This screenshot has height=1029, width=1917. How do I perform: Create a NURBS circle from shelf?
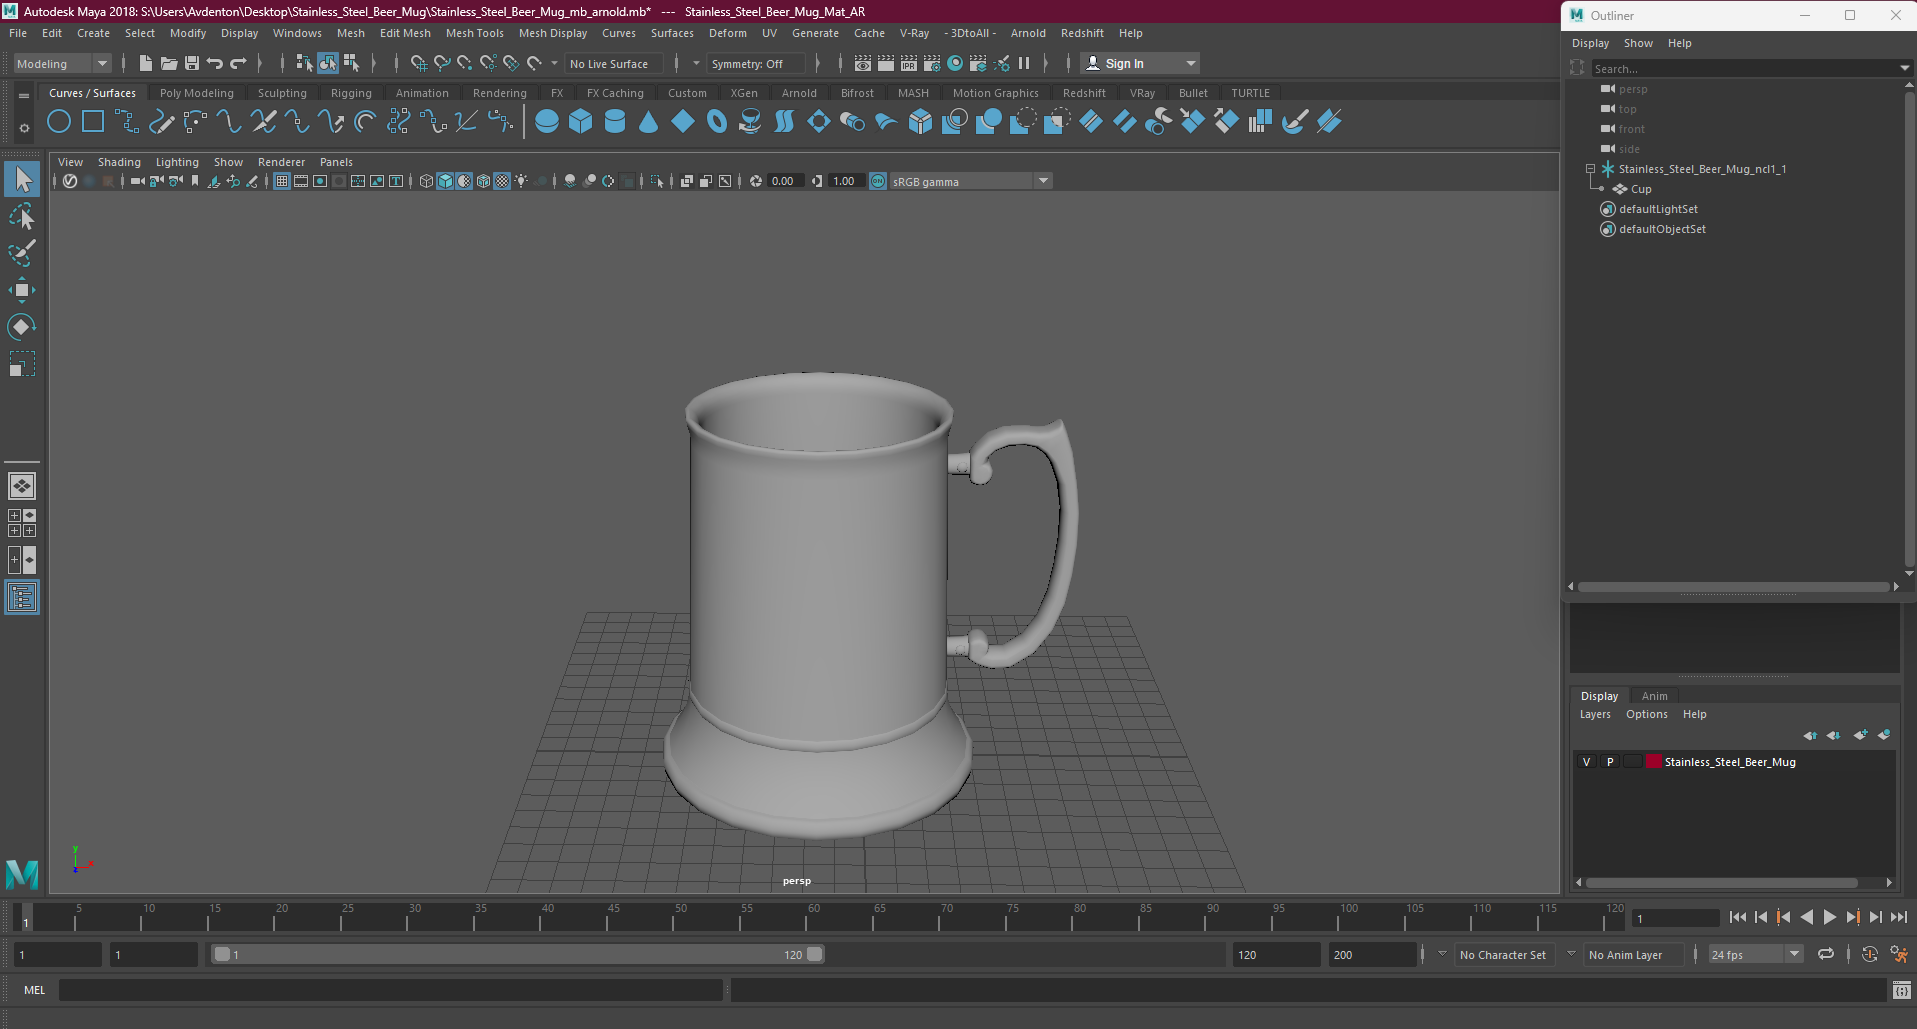(59, 122)
